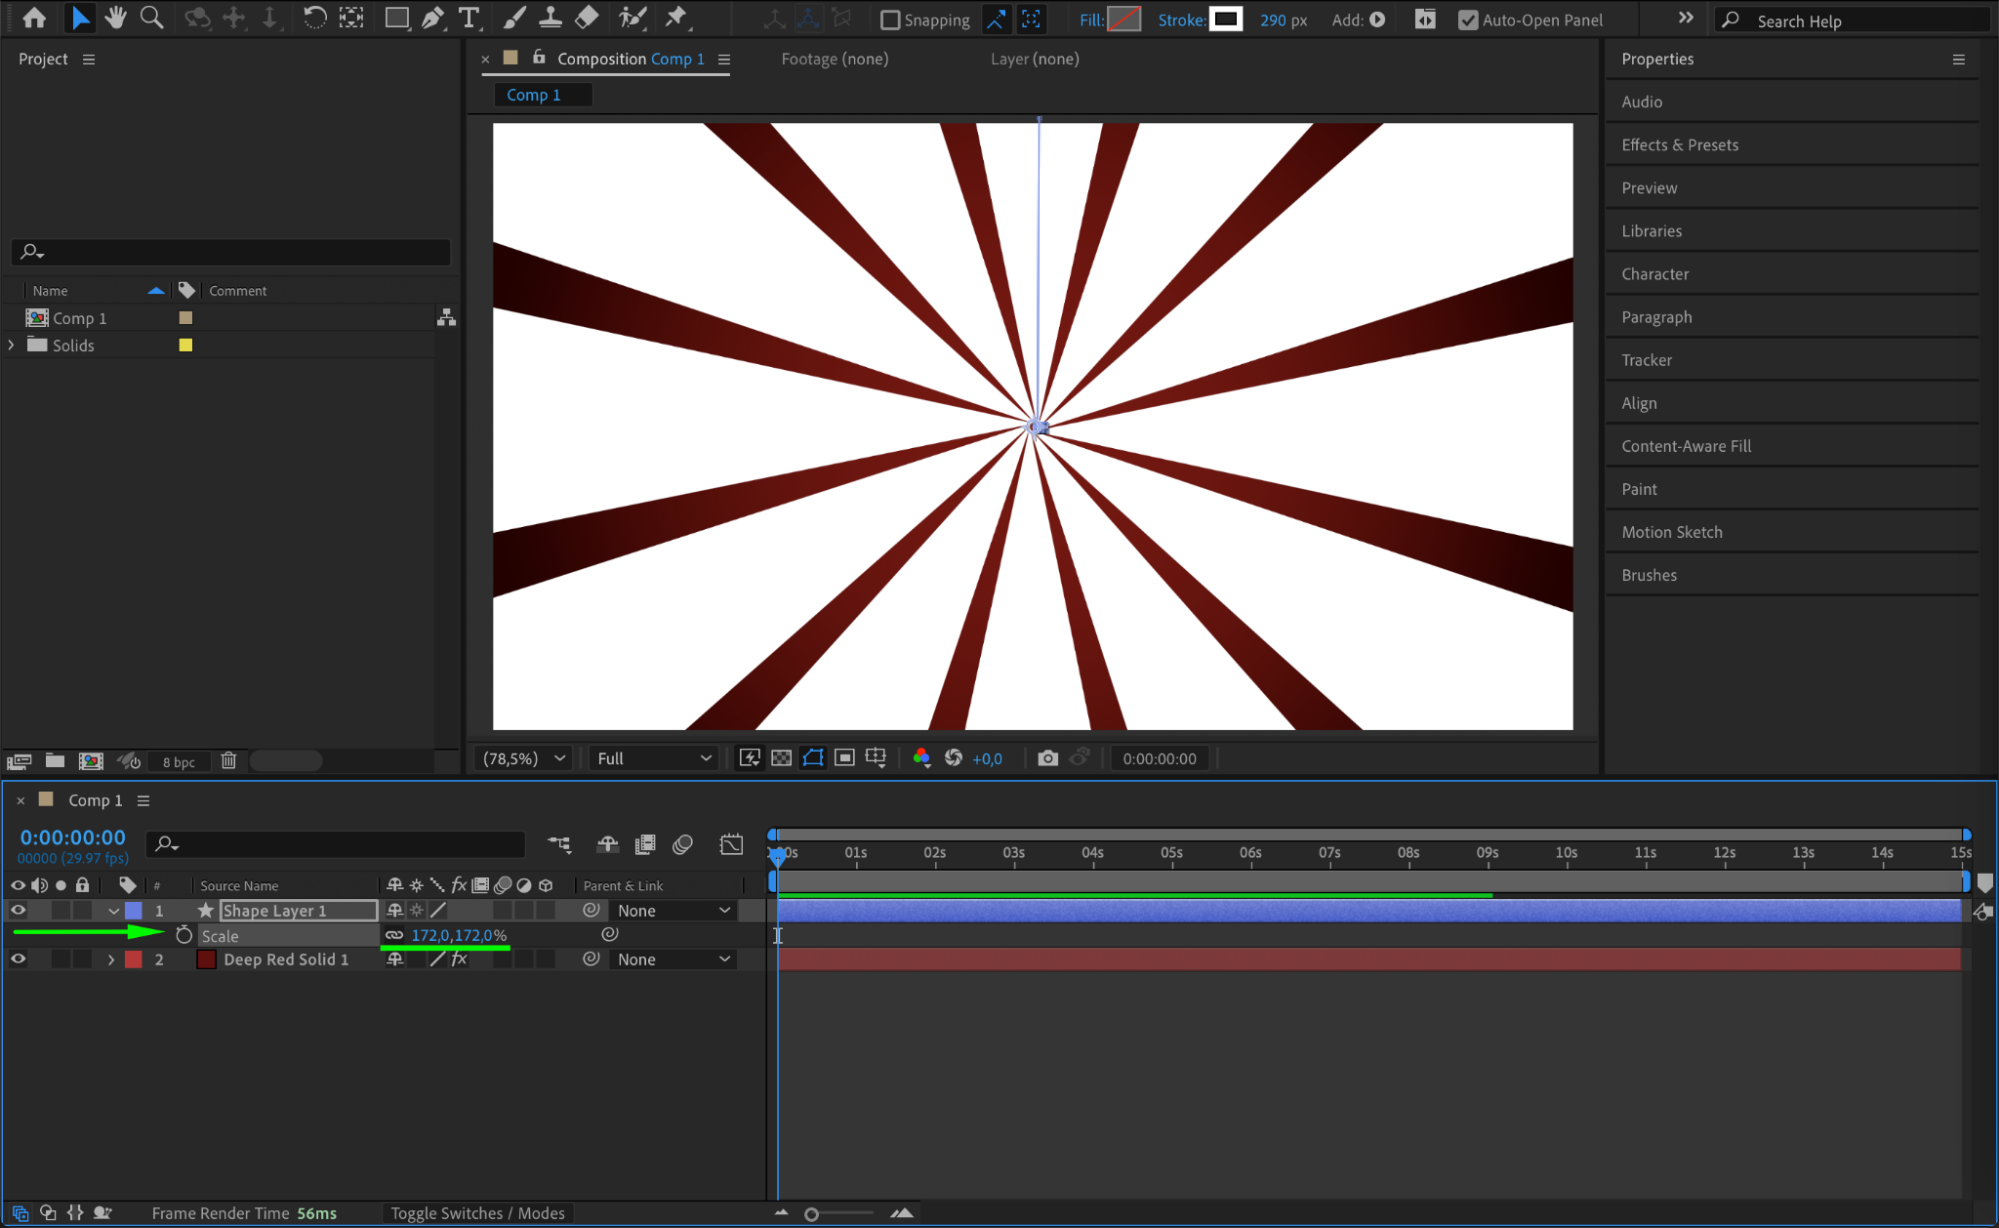
Task: Toggle Fast Previews button in viewer
Action: click(x=749, y=758)
